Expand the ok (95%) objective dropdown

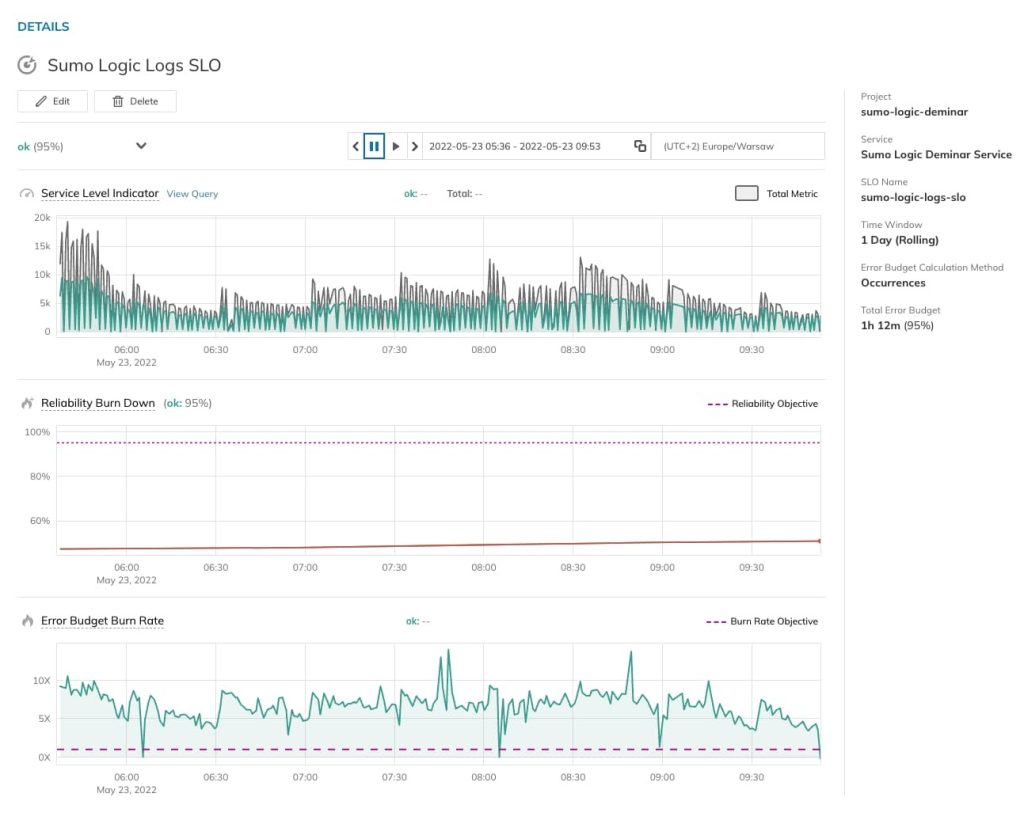pos(141,146)
